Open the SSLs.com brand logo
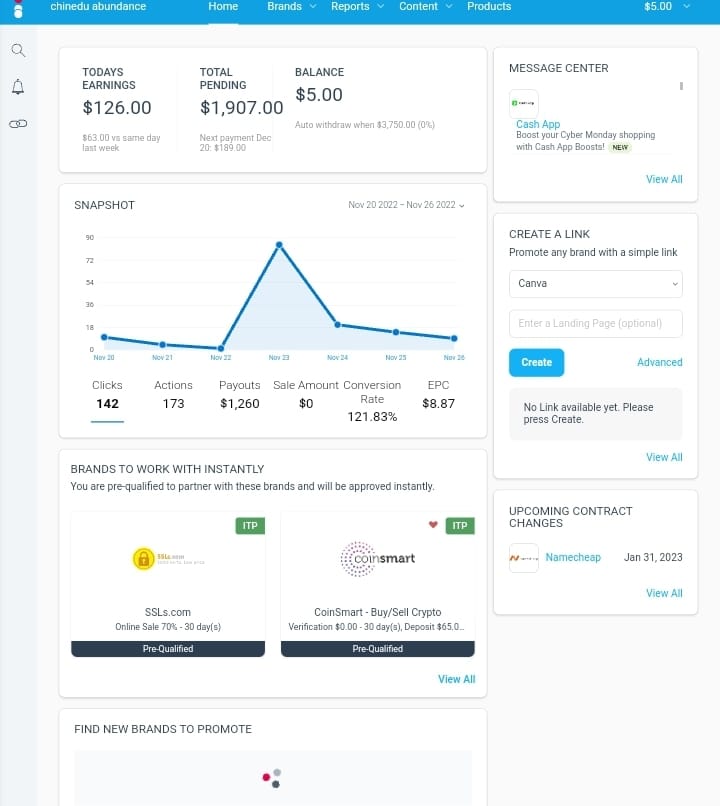 point(168,559)
